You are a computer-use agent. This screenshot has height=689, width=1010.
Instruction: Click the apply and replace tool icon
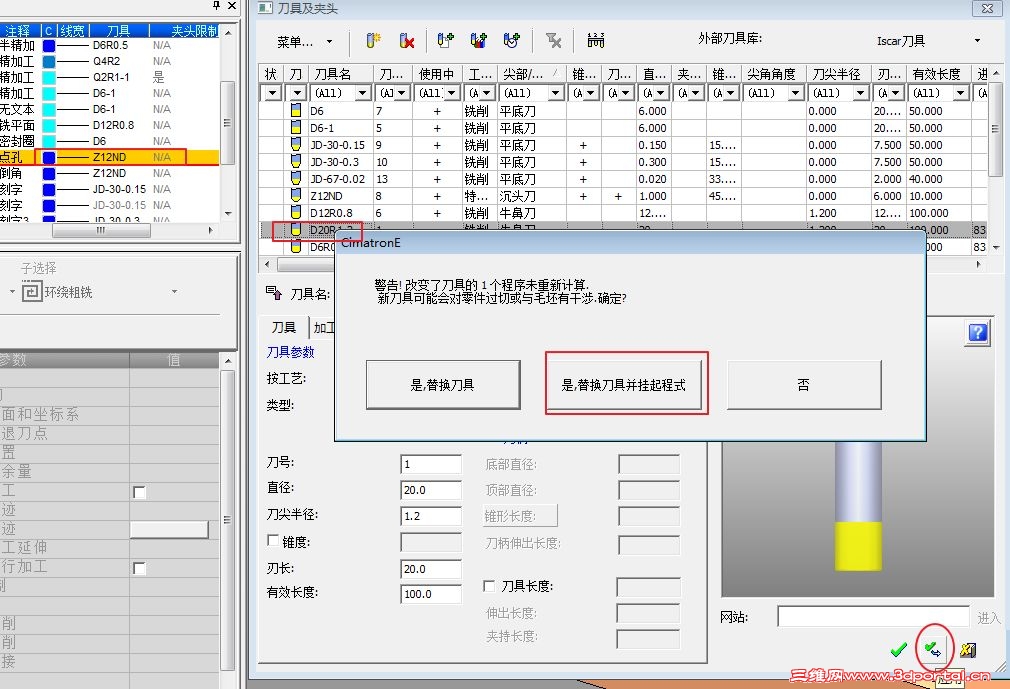[x=933, y=649]
